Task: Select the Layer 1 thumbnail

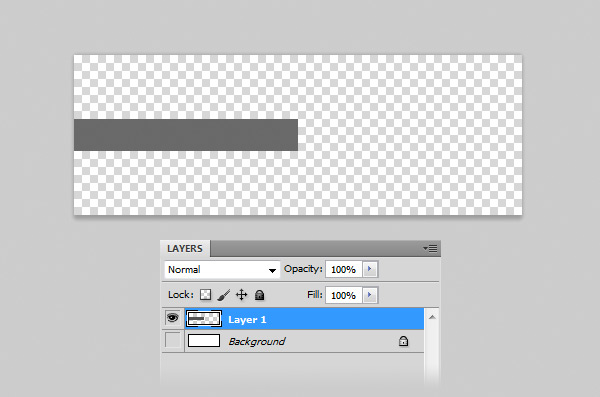Action: pos(204,319)
